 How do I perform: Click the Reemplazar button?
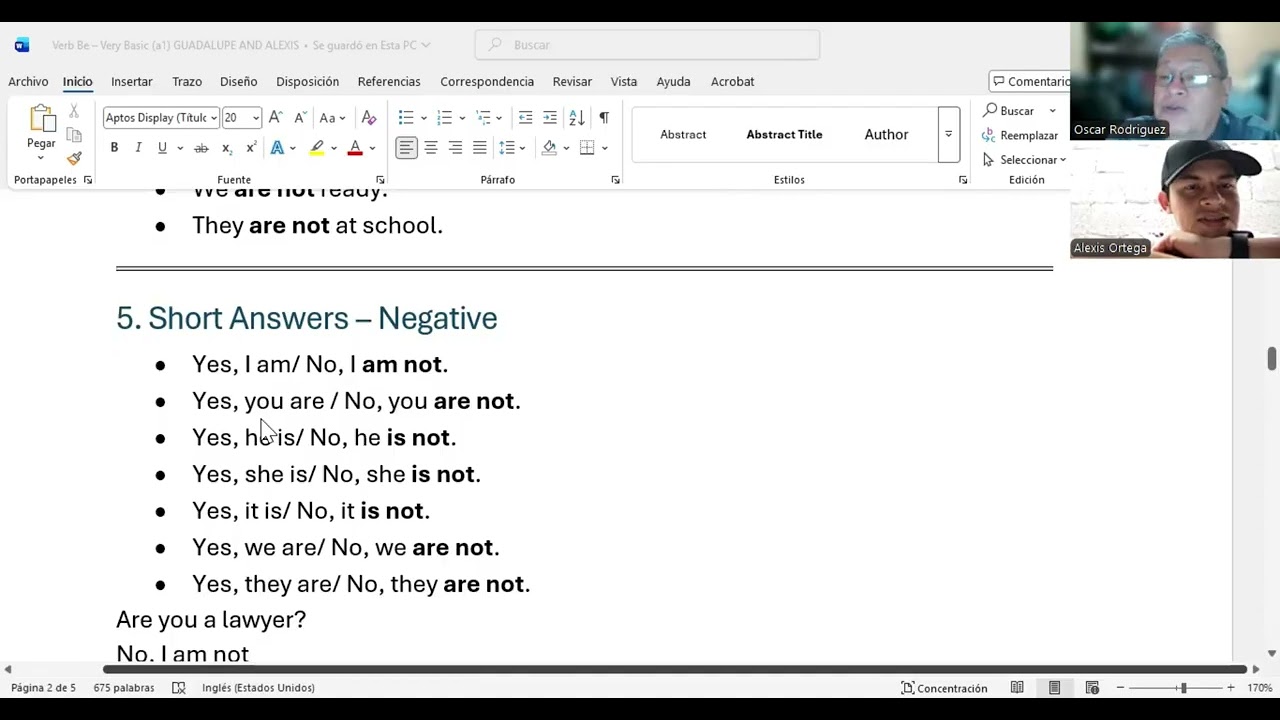[1020, 135]
